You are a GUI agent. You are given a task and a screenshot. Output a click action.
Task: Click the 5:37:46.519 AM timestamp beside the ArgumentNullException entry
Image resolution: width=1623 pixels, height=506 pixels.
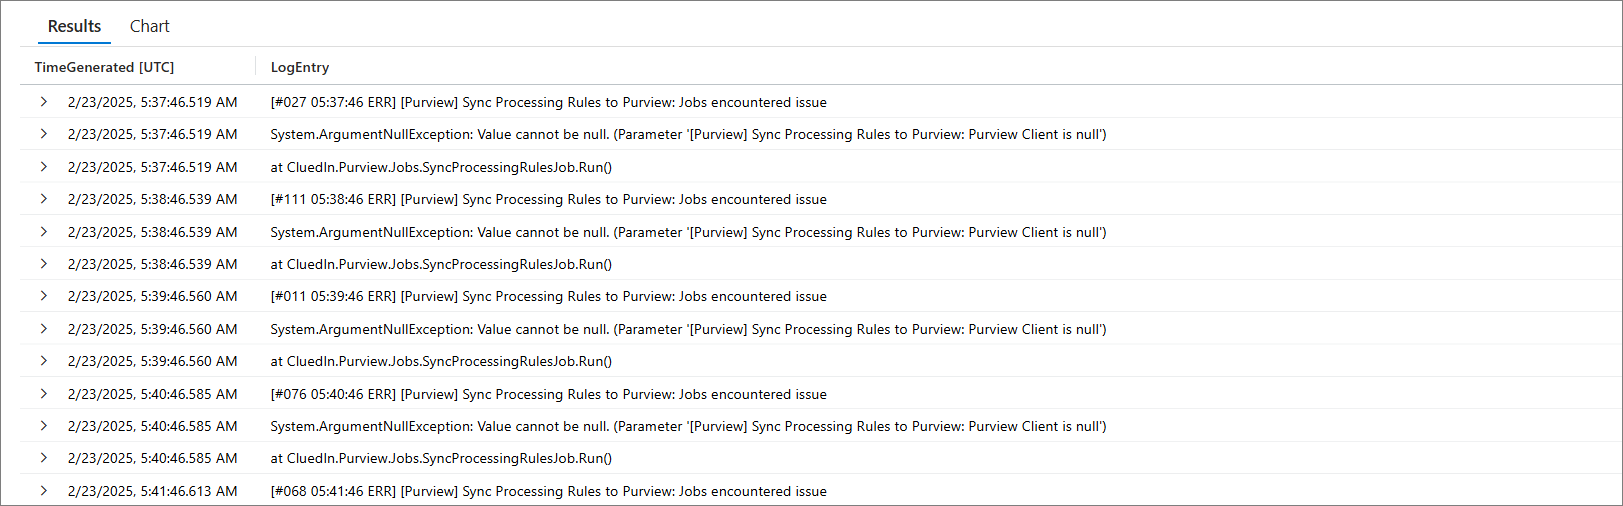(x=153, y=134)
